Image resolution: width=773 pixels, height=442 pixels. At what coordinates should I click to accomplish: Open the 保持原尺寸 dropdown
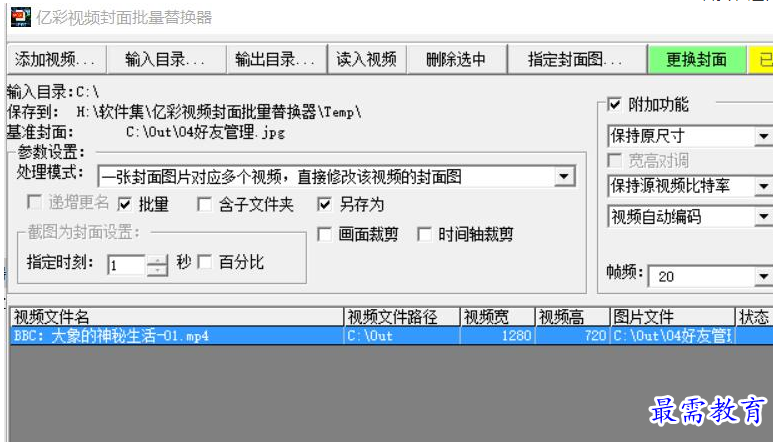click(x=764, y=136)
